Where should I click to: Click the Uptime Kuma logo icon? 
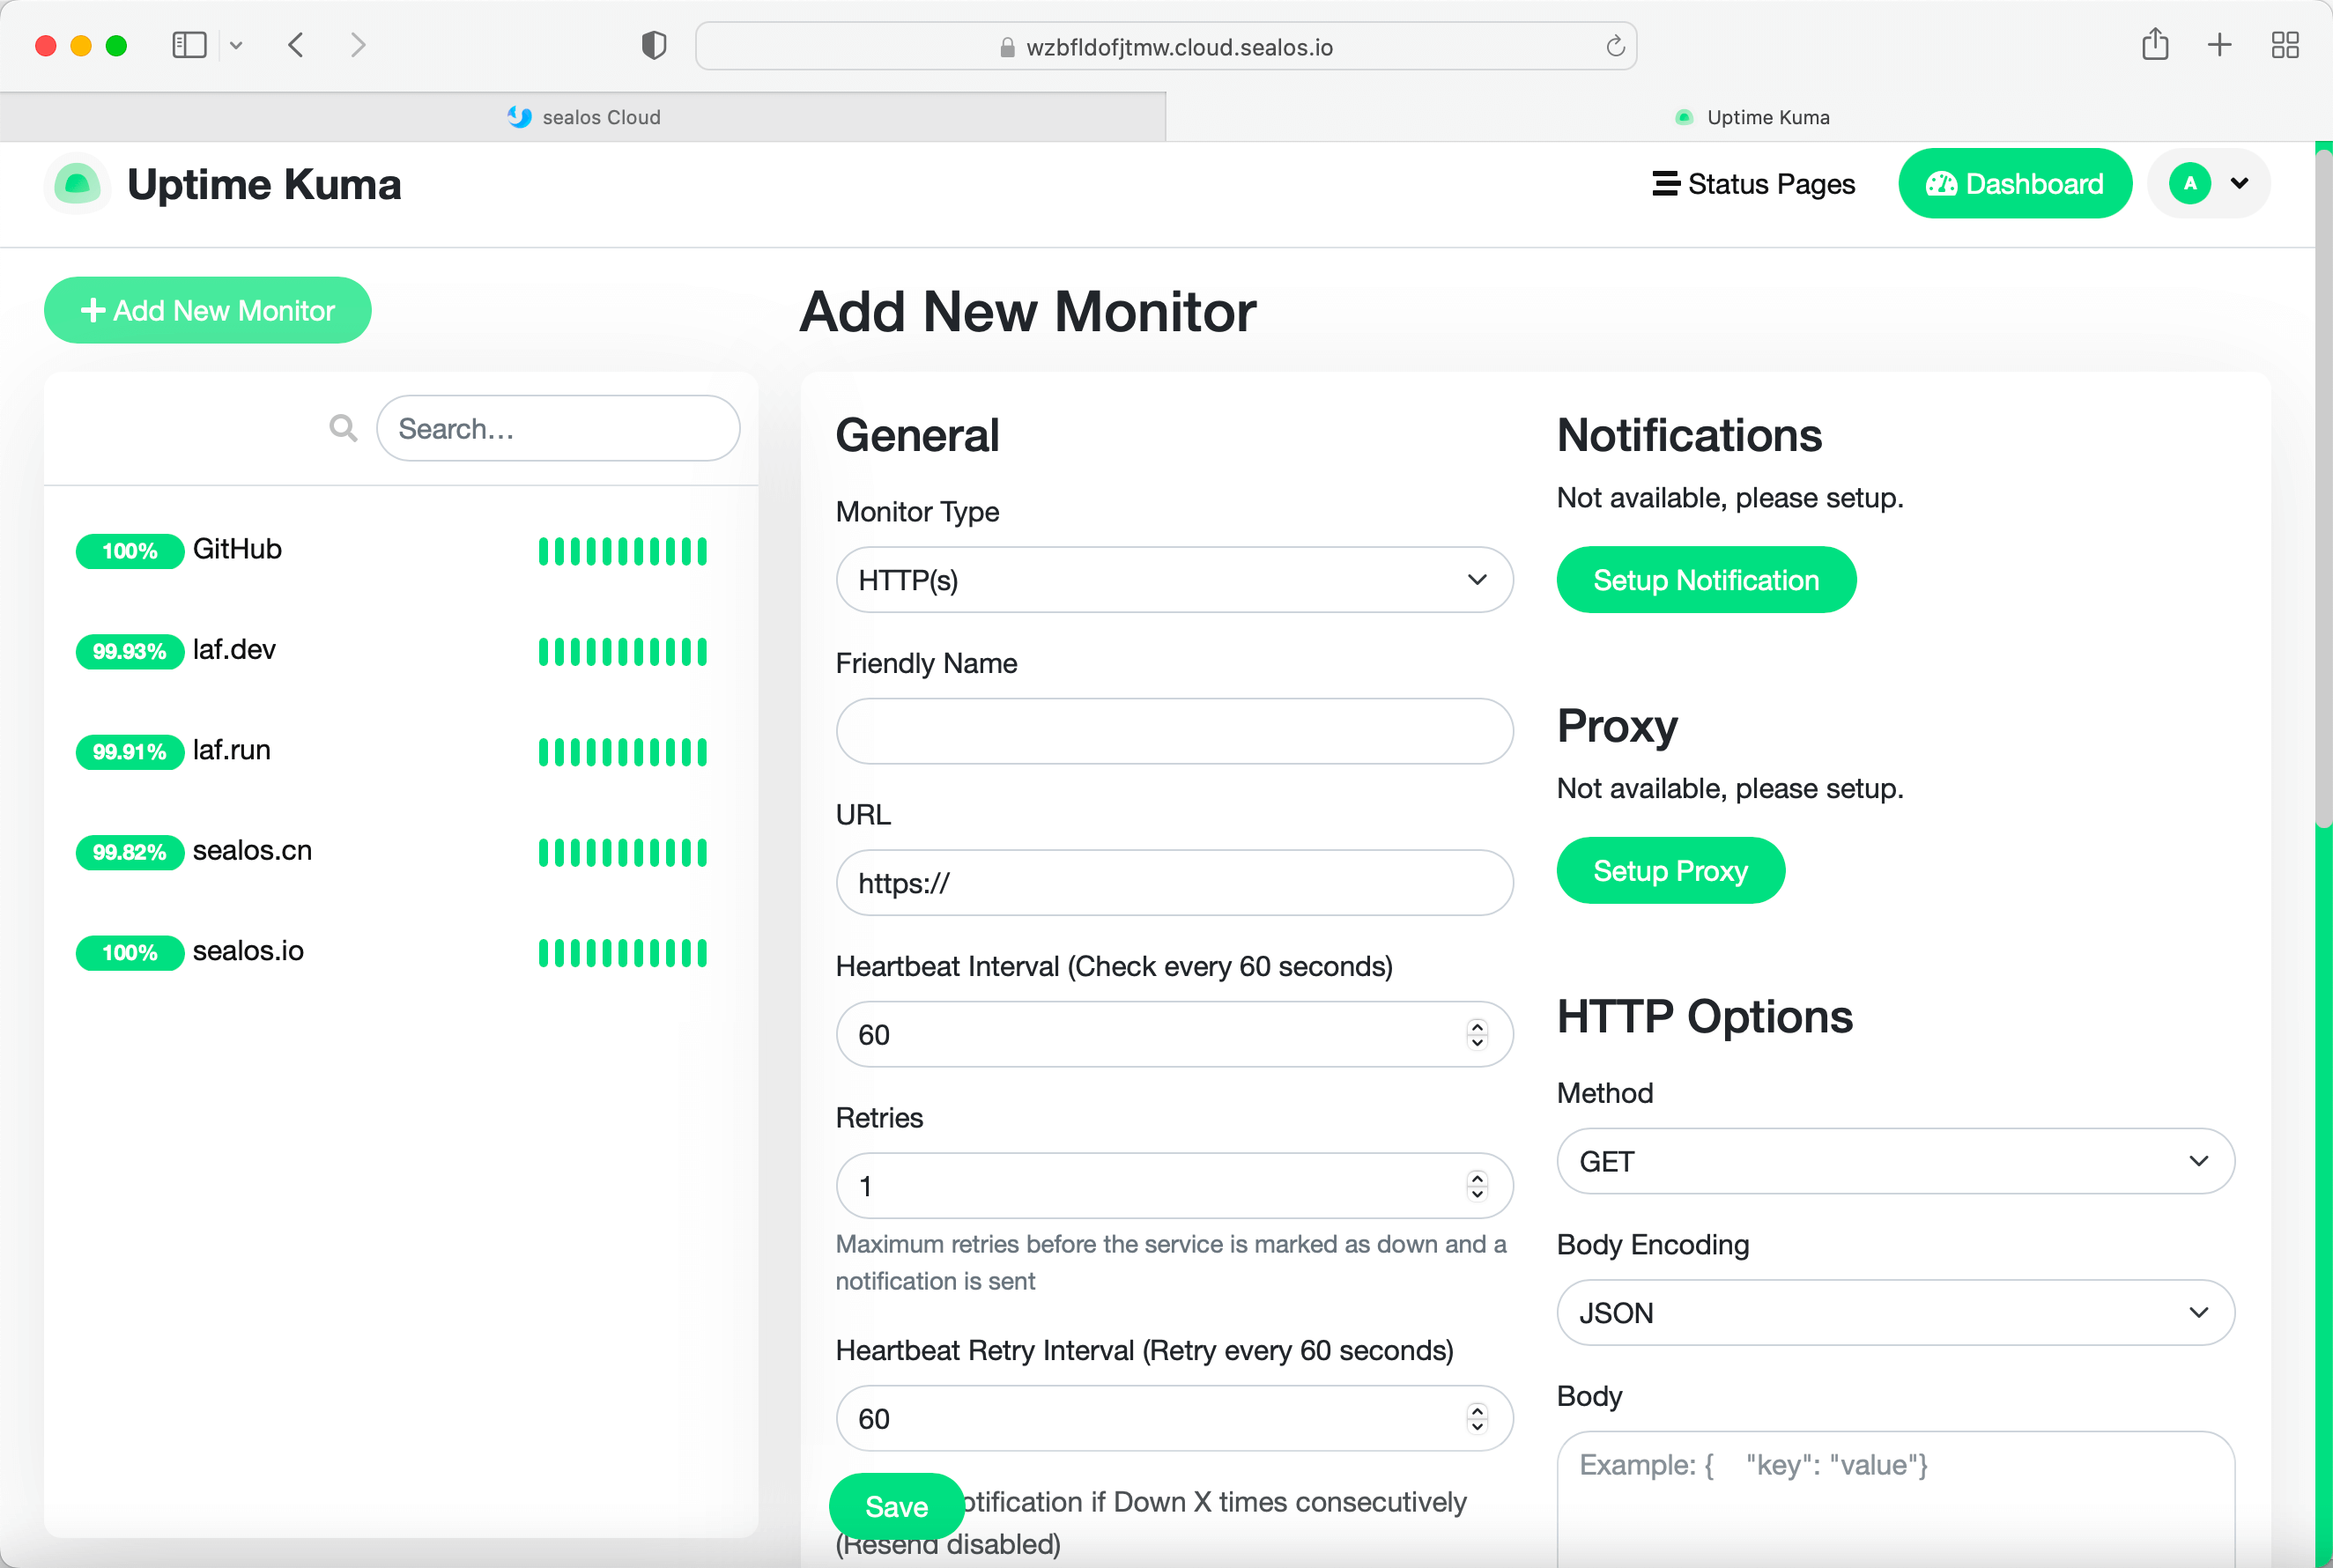[x=77, y=184]
